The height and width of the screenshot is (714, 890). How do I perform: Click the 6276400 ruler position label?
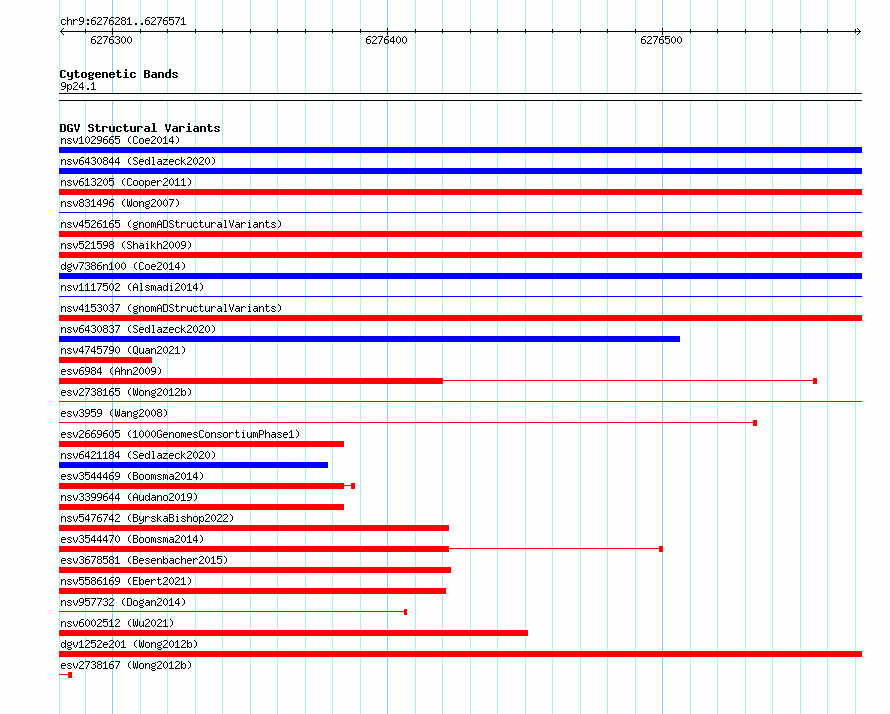click(x=386, y=40)
